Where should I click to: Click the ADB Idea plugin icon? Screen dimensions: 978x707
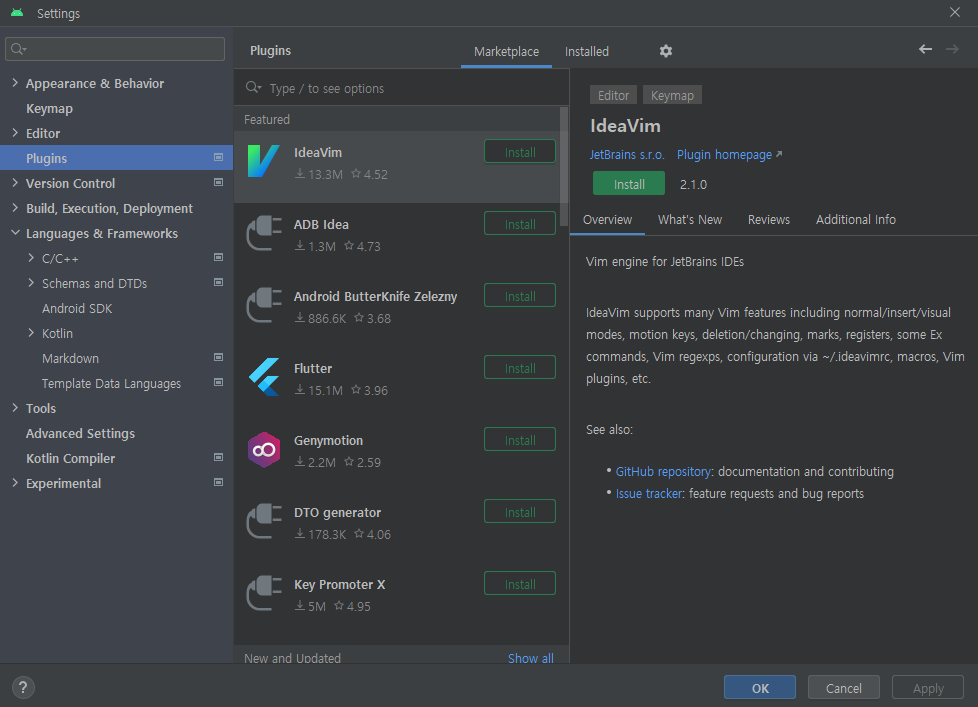(x=263, y=233)
